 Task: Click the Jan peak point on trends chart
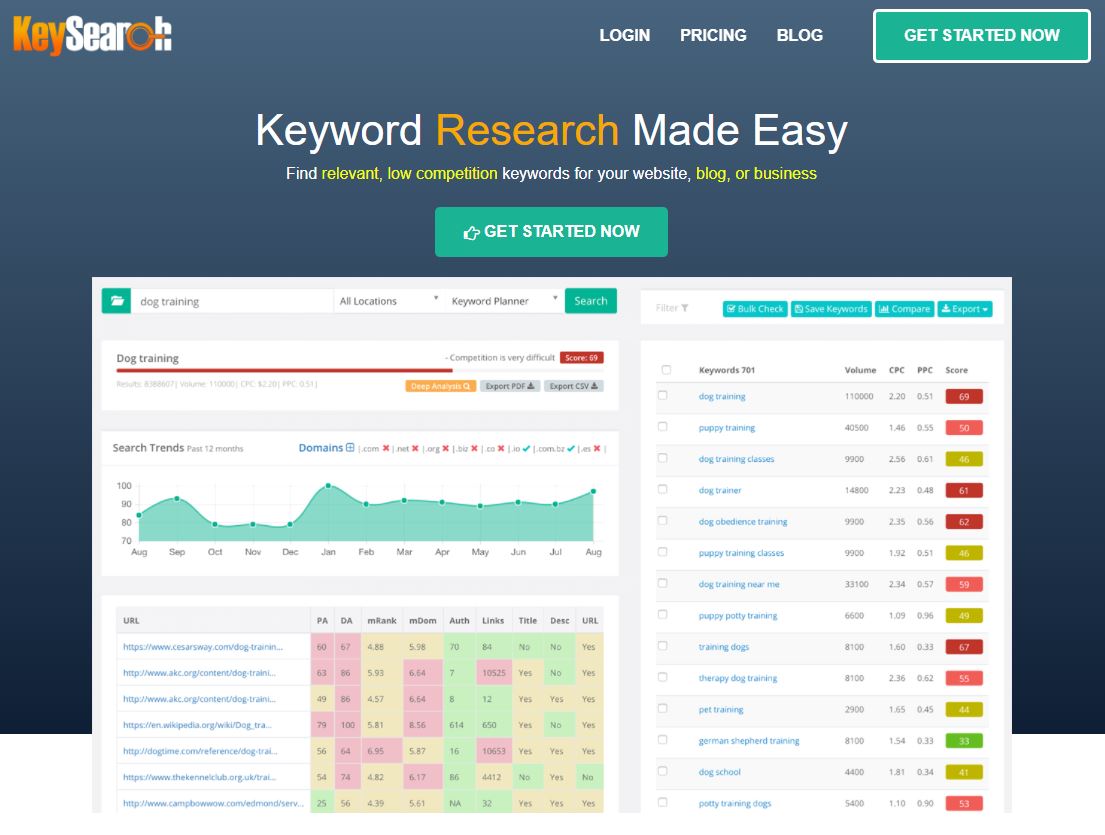[328, 485]
